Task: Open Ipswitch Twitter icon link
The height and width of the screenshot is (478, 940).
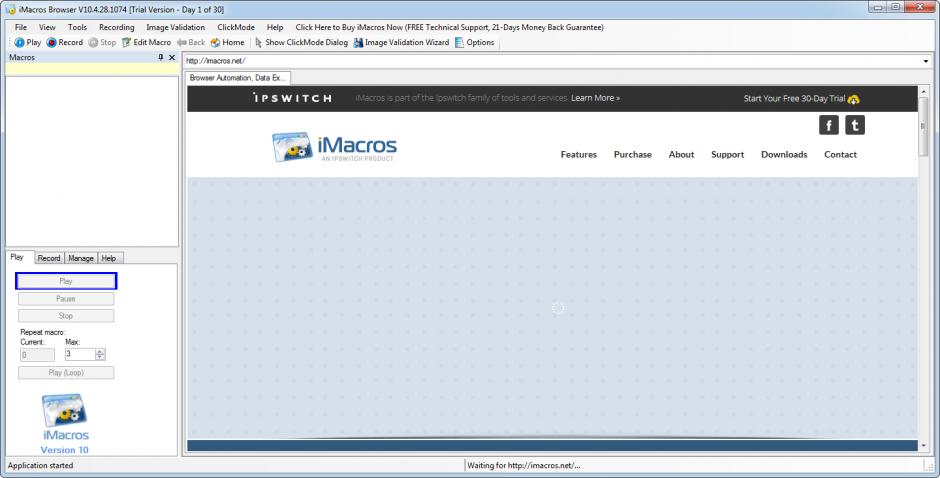Action: 855,125
